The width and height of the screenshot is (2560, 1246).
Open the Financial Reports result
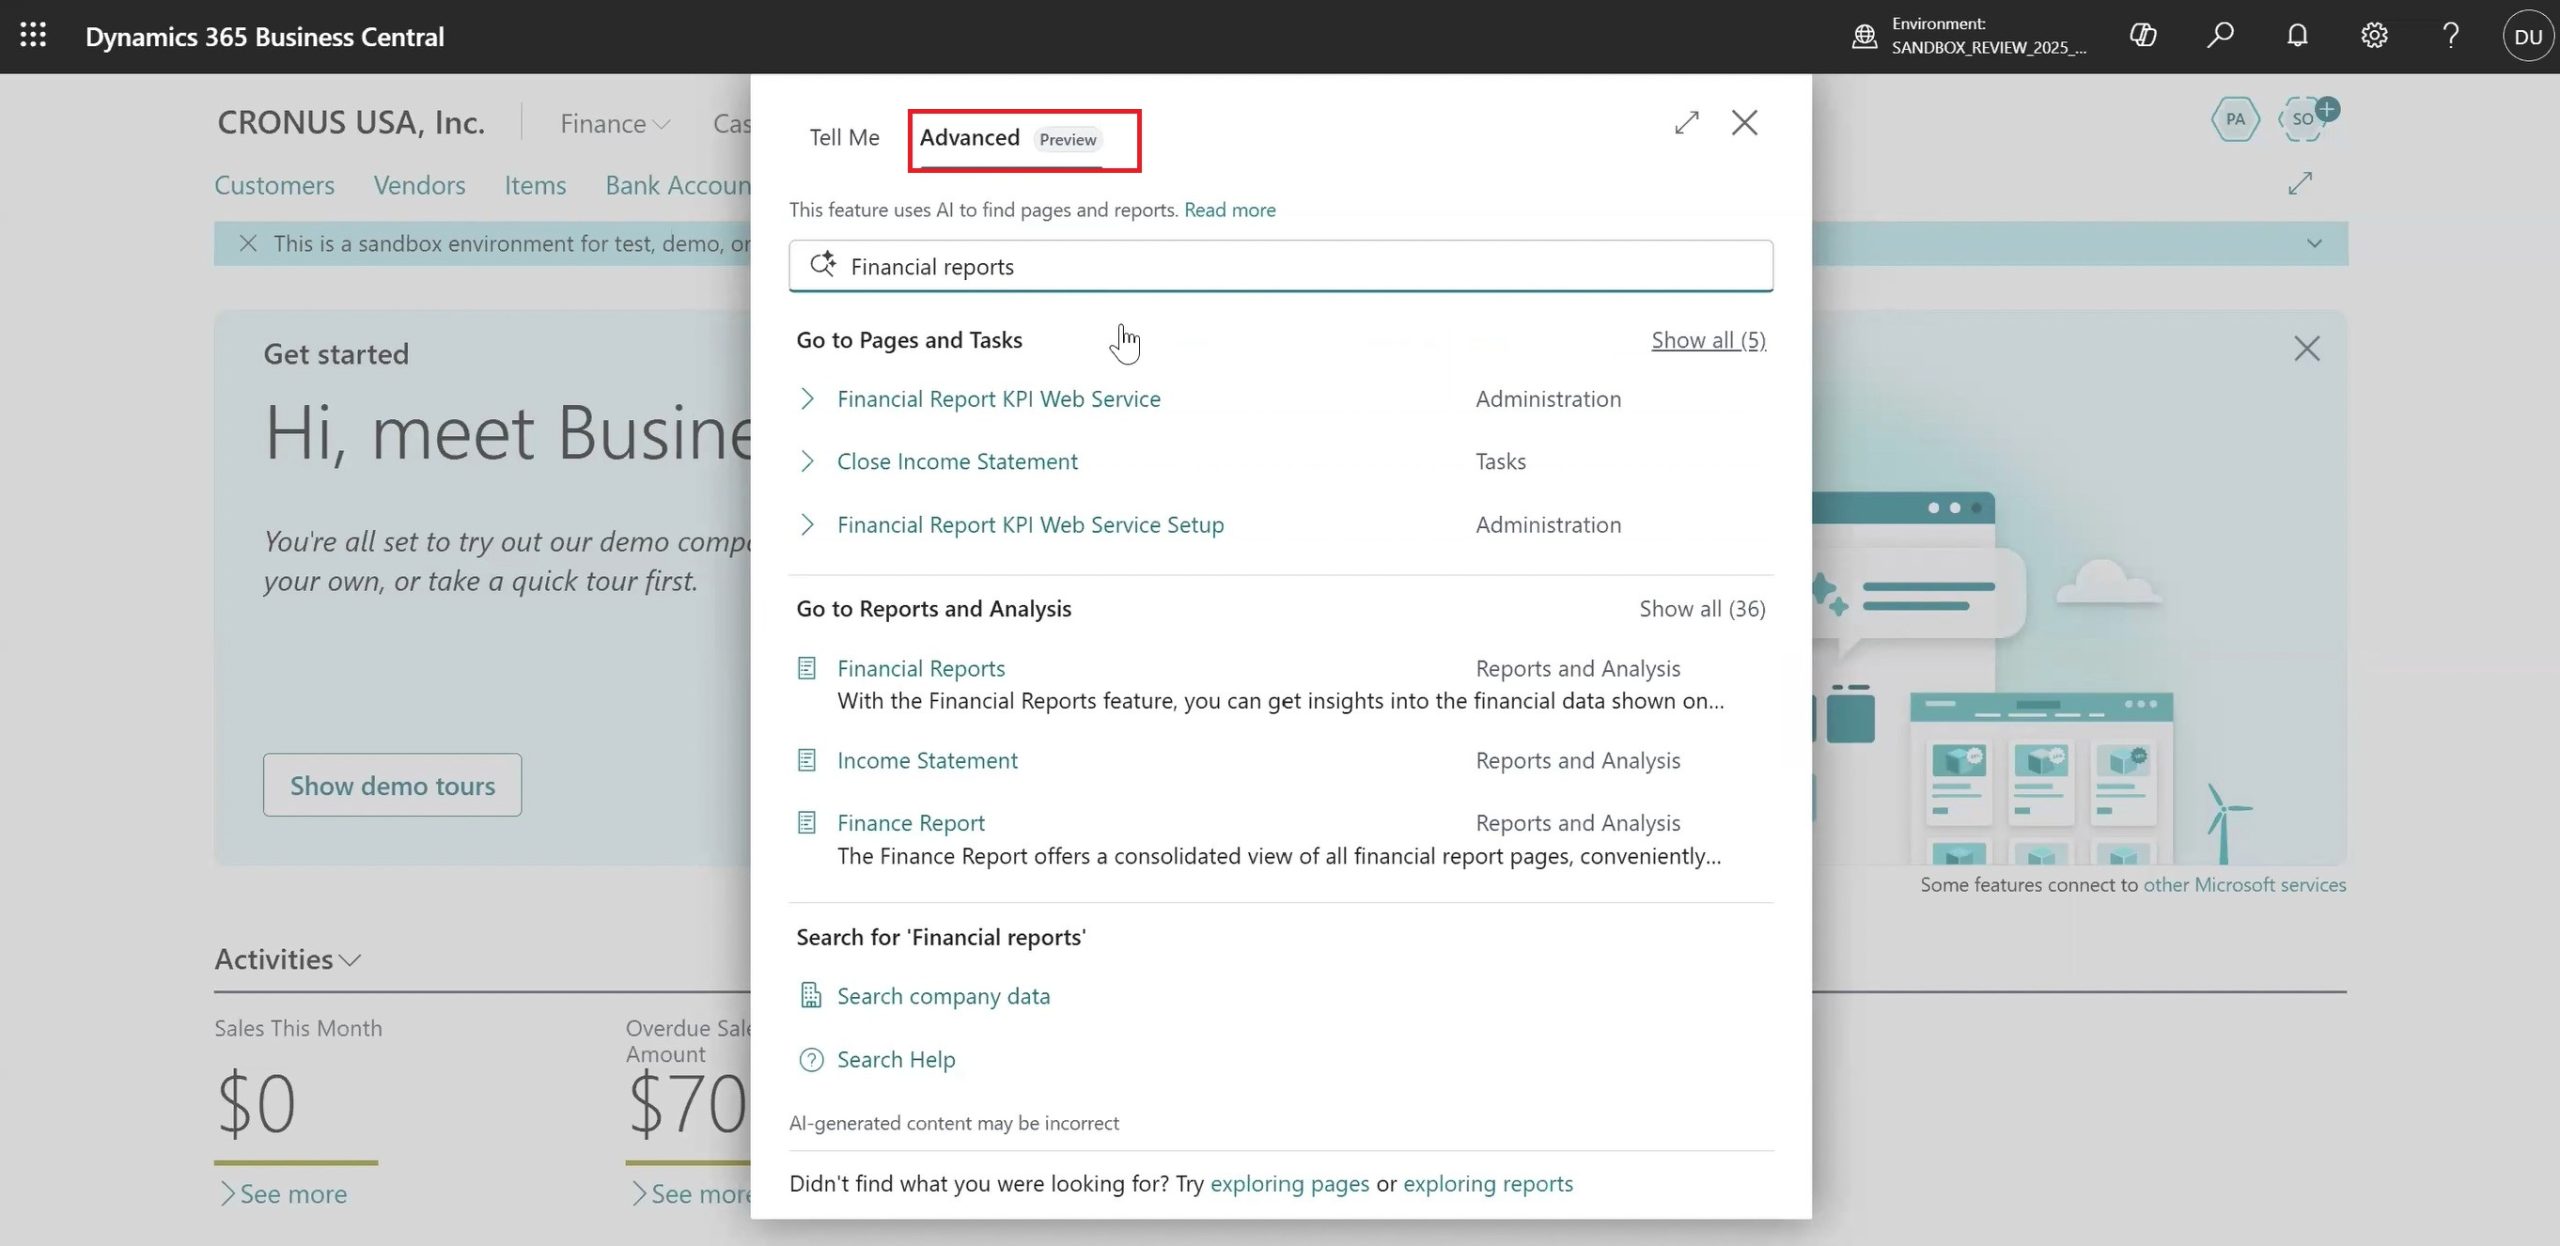(x=920, y=669)
